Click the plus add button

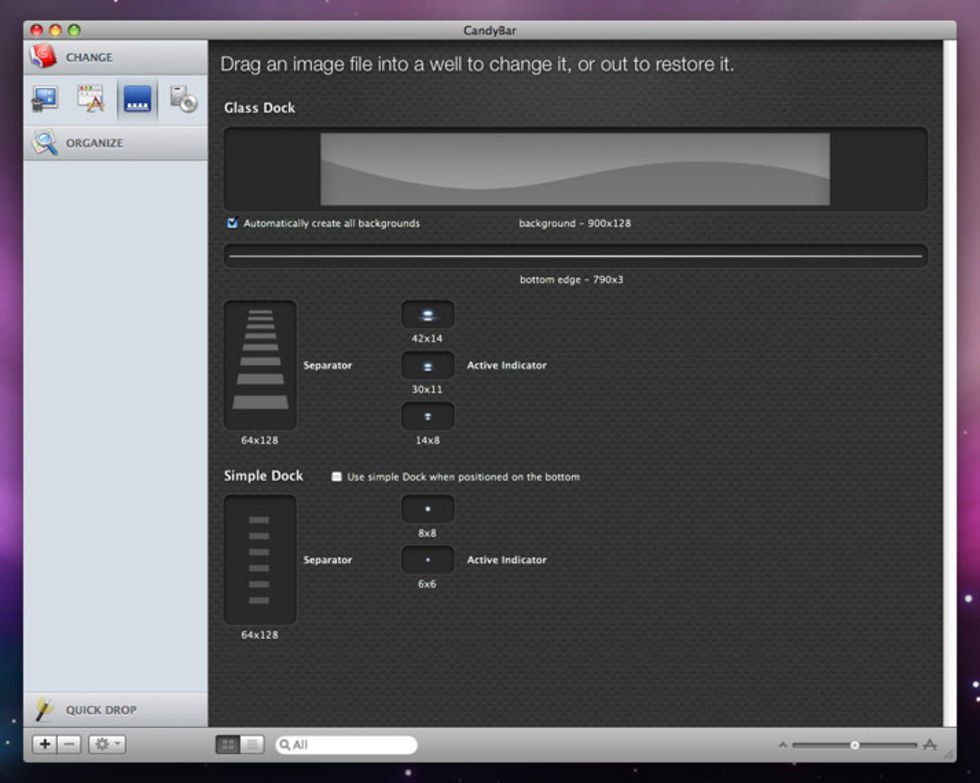coord(45,744)
